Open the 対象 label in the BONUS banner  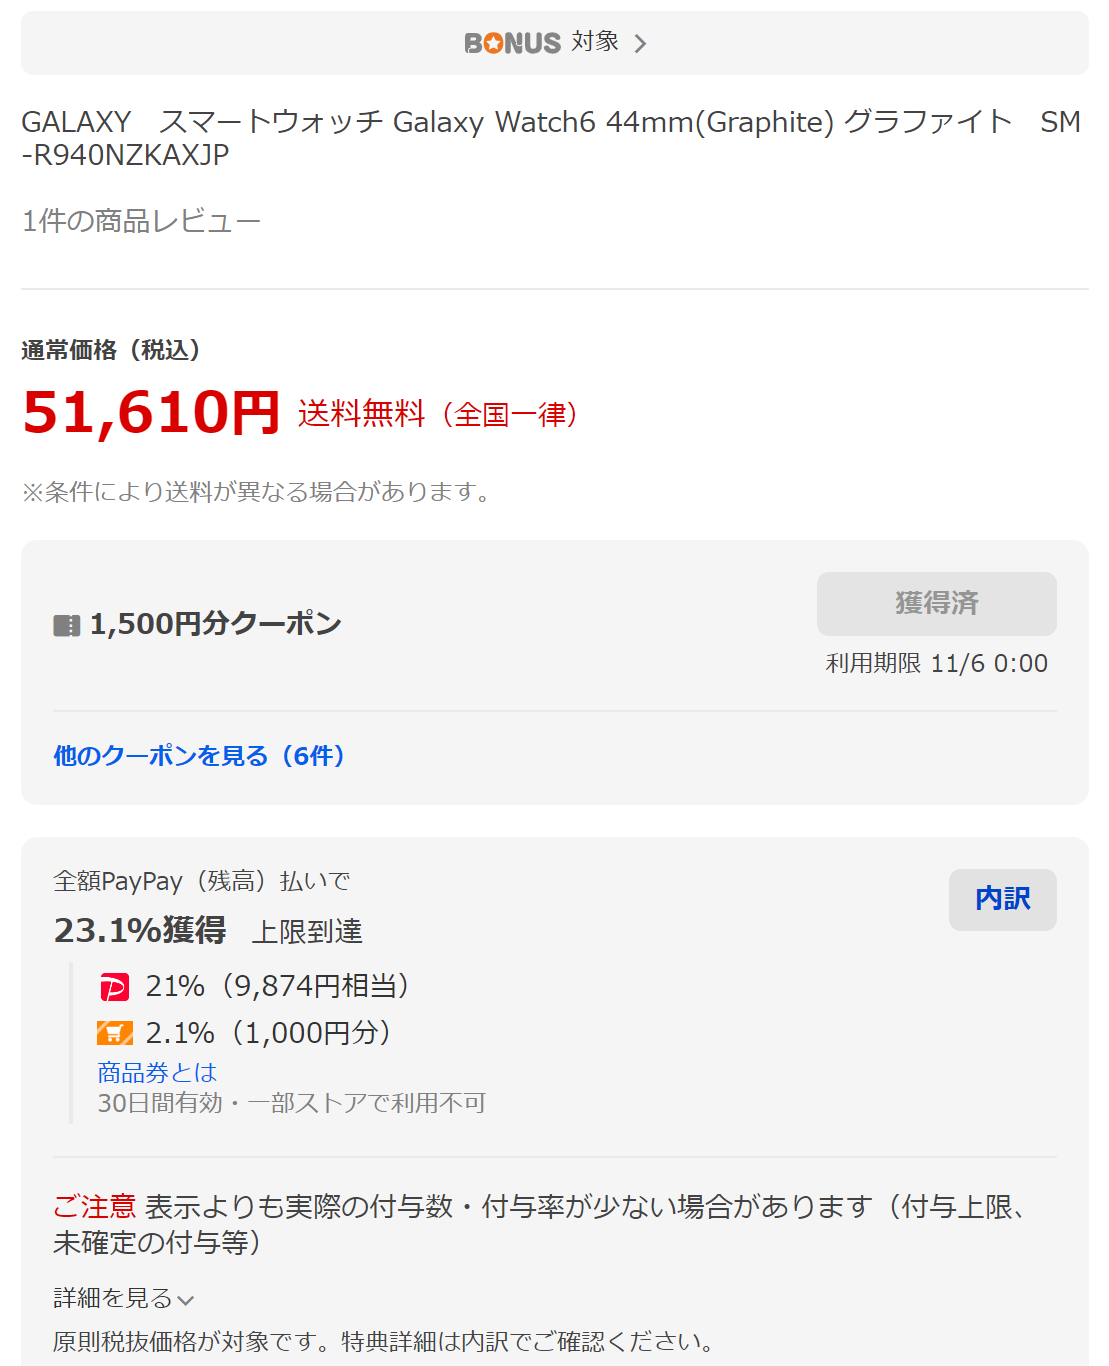(595, 42)
